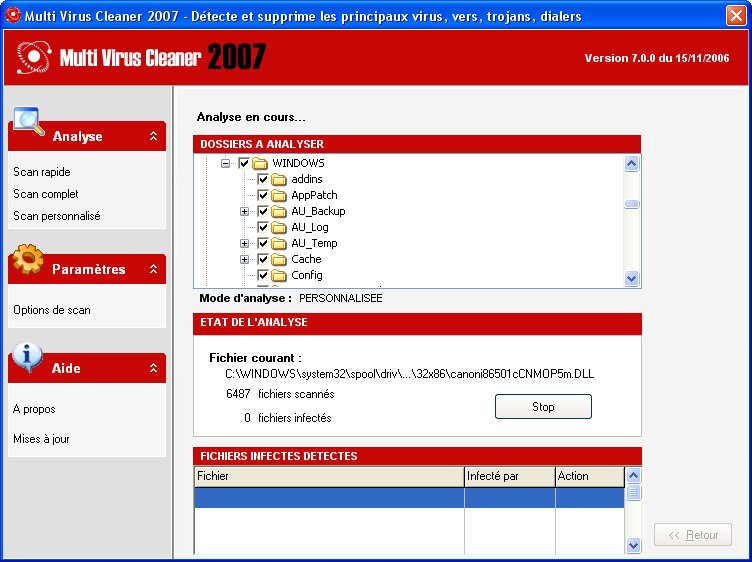Expand the AU_Temp folder node
The image size is (752, 562).
(x=244, y=244)
